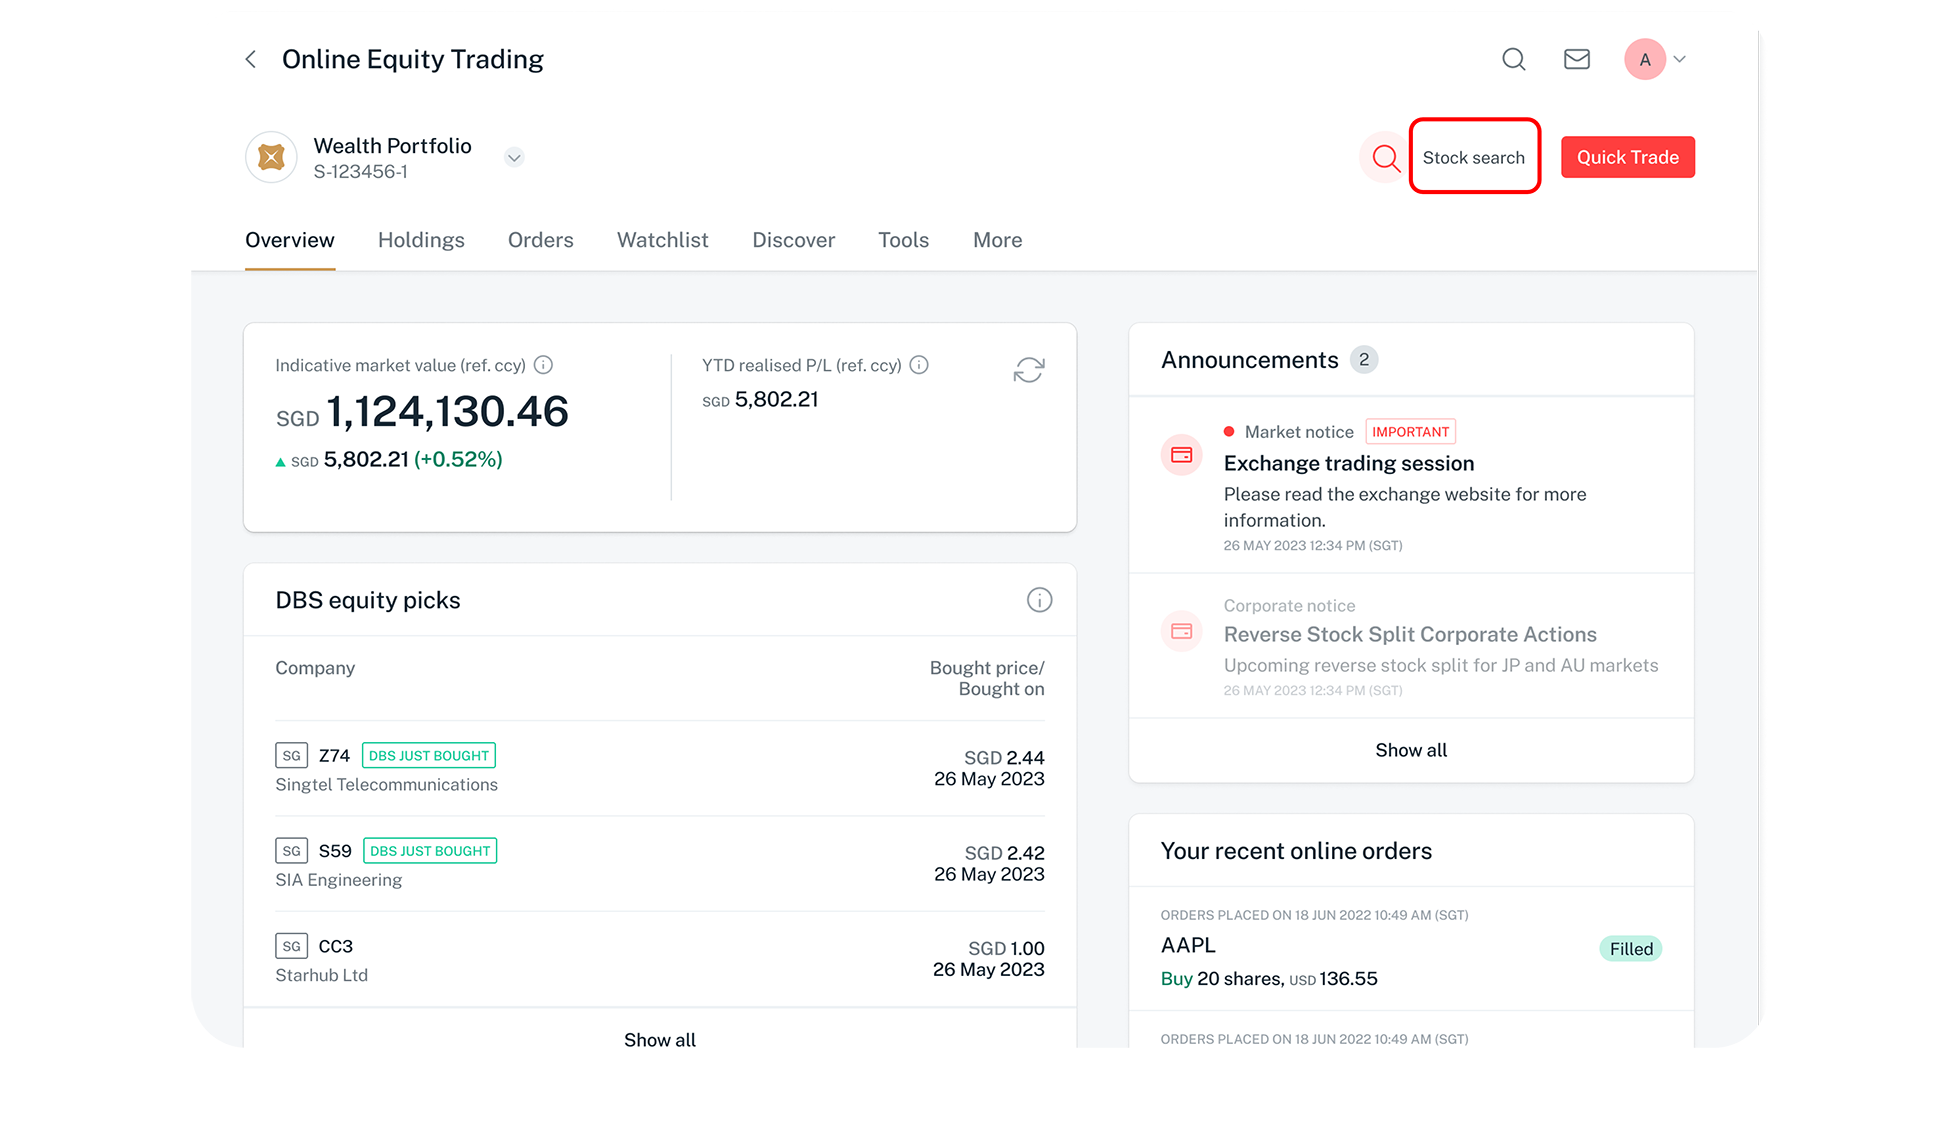This screenshot has width=1953, height=1125.
Task: Expand the Wealth Portfolio account selector
Action: [514, 157]
